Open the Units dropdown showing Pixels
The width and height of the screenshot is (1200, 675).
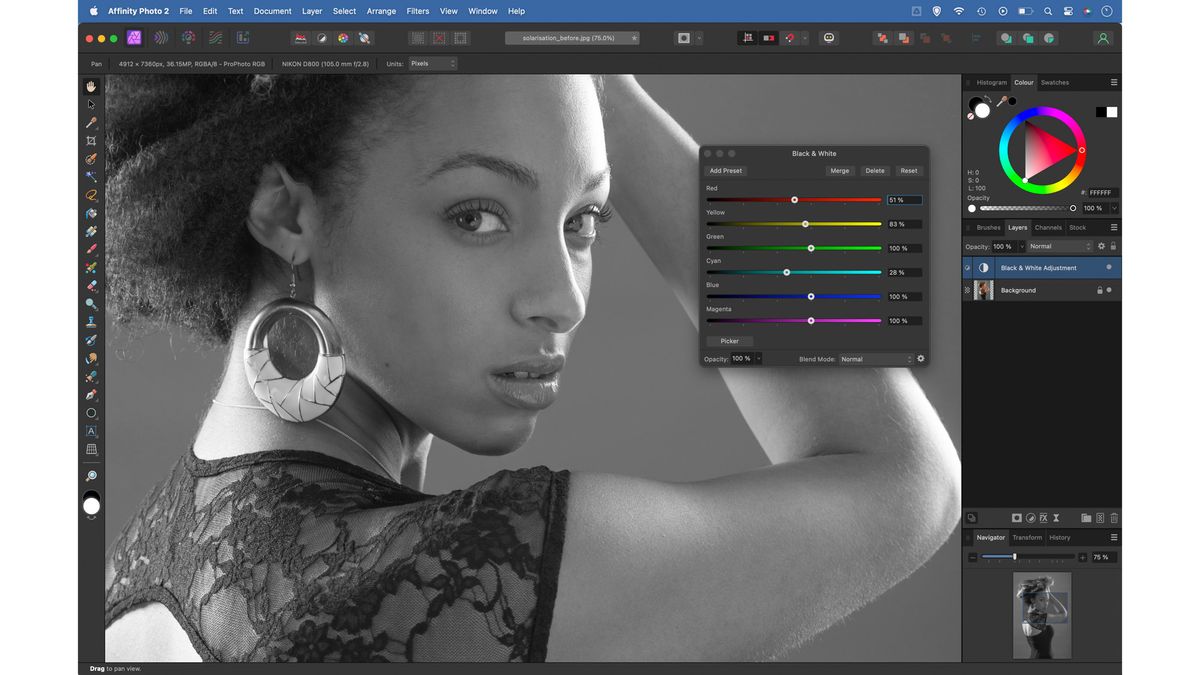(x=432, y=63)
